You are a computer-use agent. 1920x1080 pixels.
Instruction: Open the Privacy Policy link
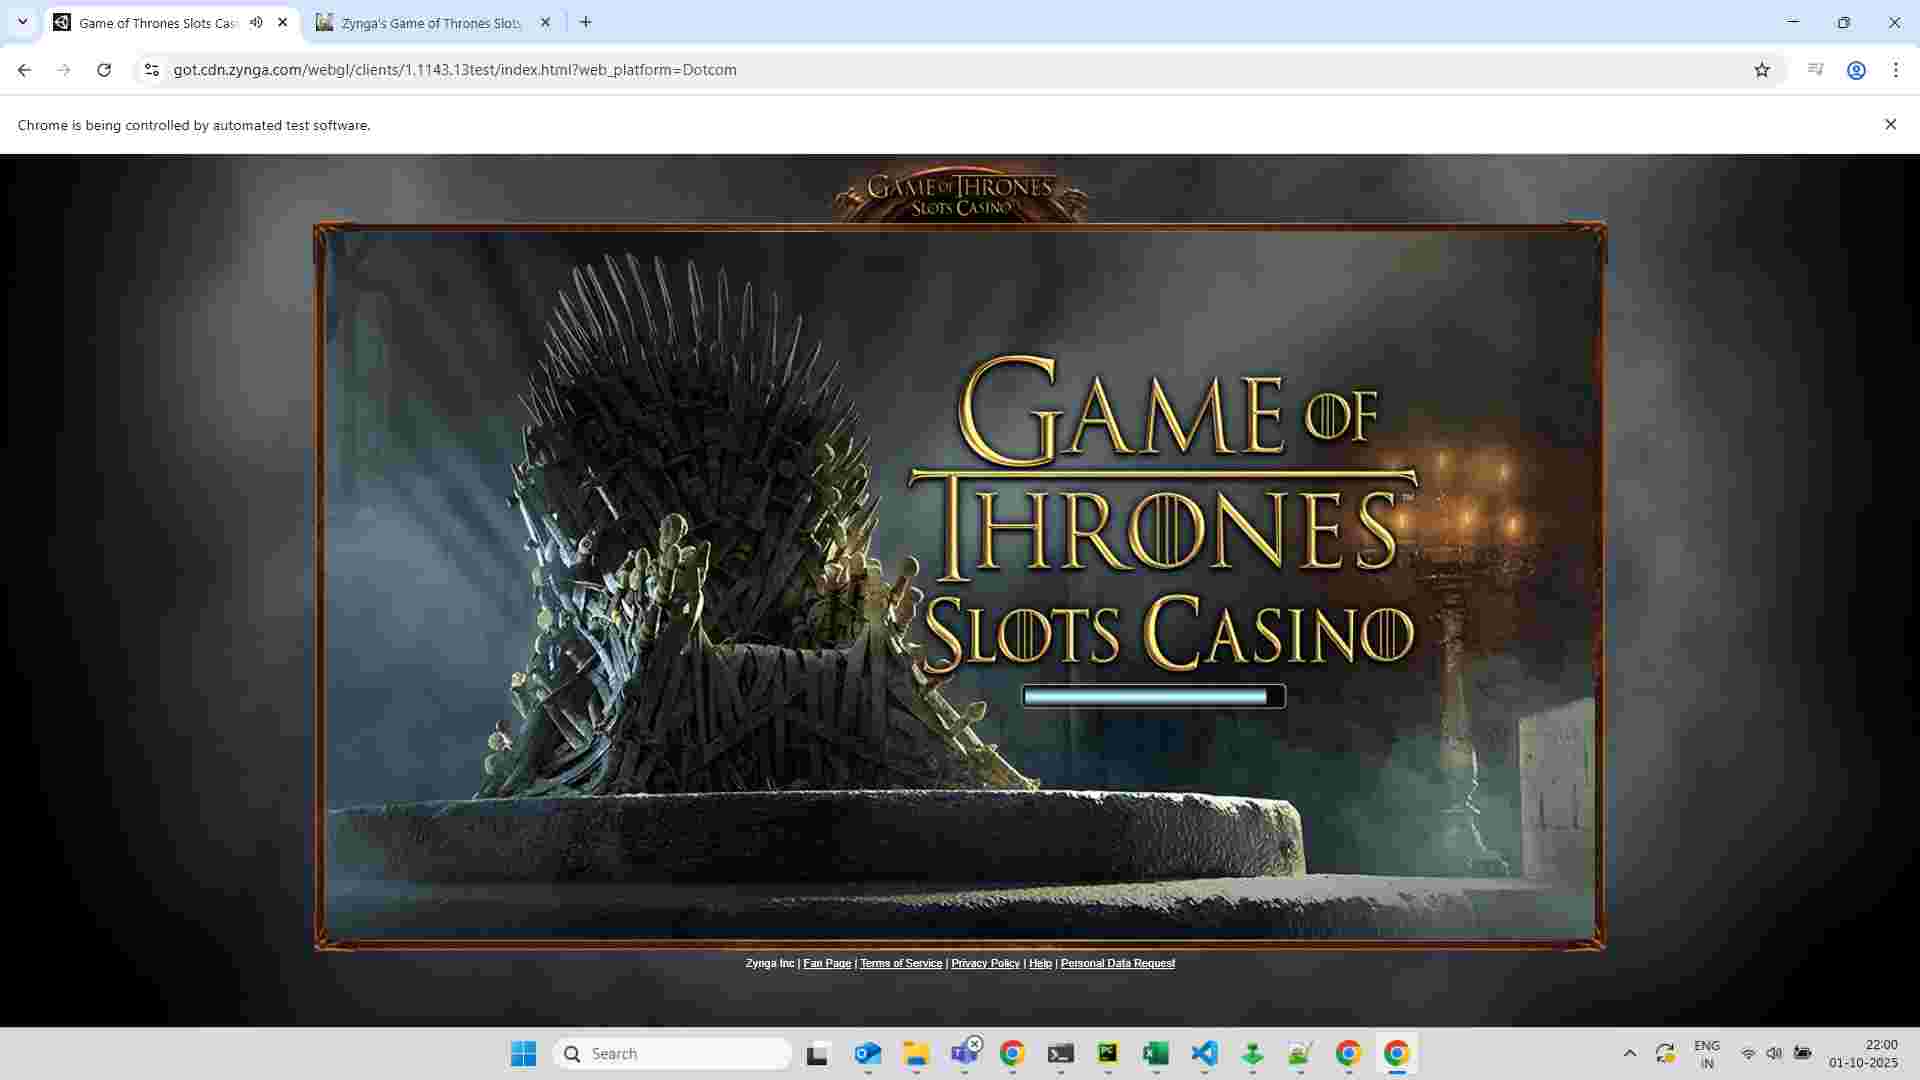[985, 963]
